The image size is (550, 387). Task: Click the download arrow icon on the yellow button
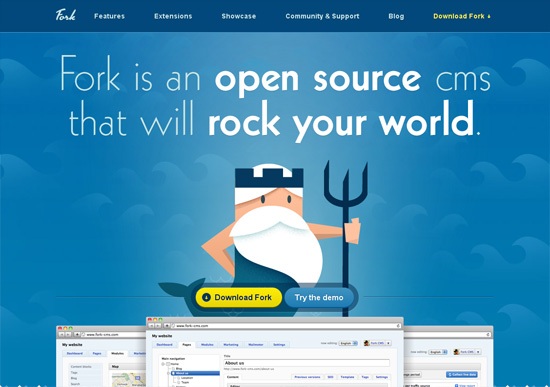(206, 298)
